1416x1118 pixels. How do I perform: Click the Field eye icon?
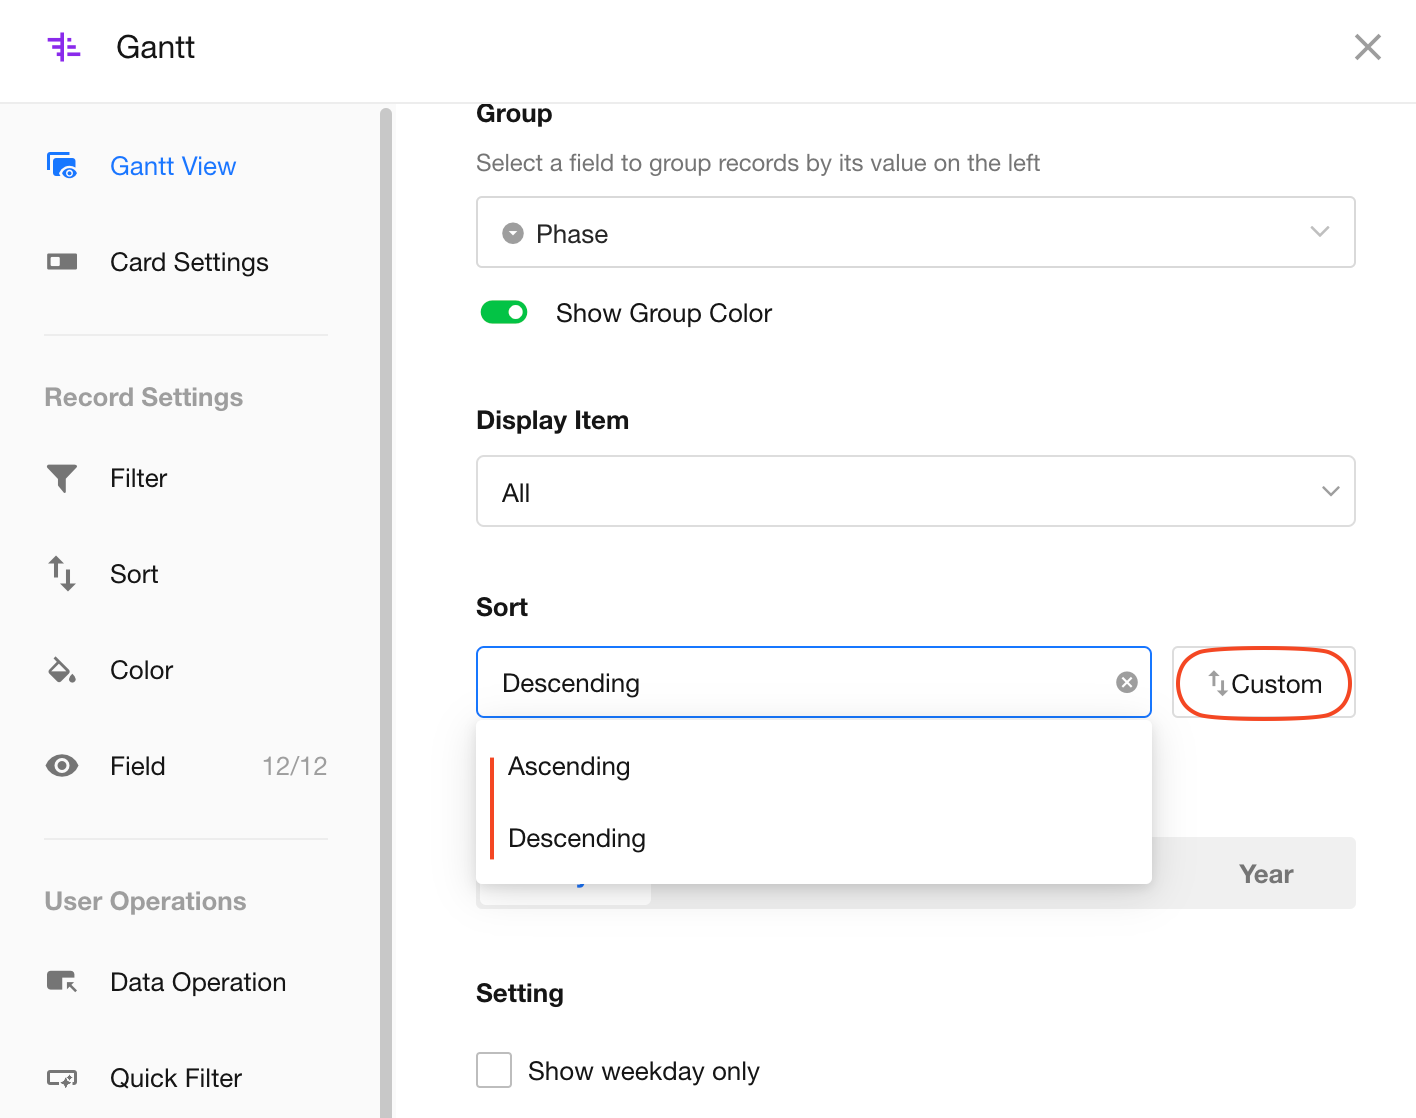(62, 766)
